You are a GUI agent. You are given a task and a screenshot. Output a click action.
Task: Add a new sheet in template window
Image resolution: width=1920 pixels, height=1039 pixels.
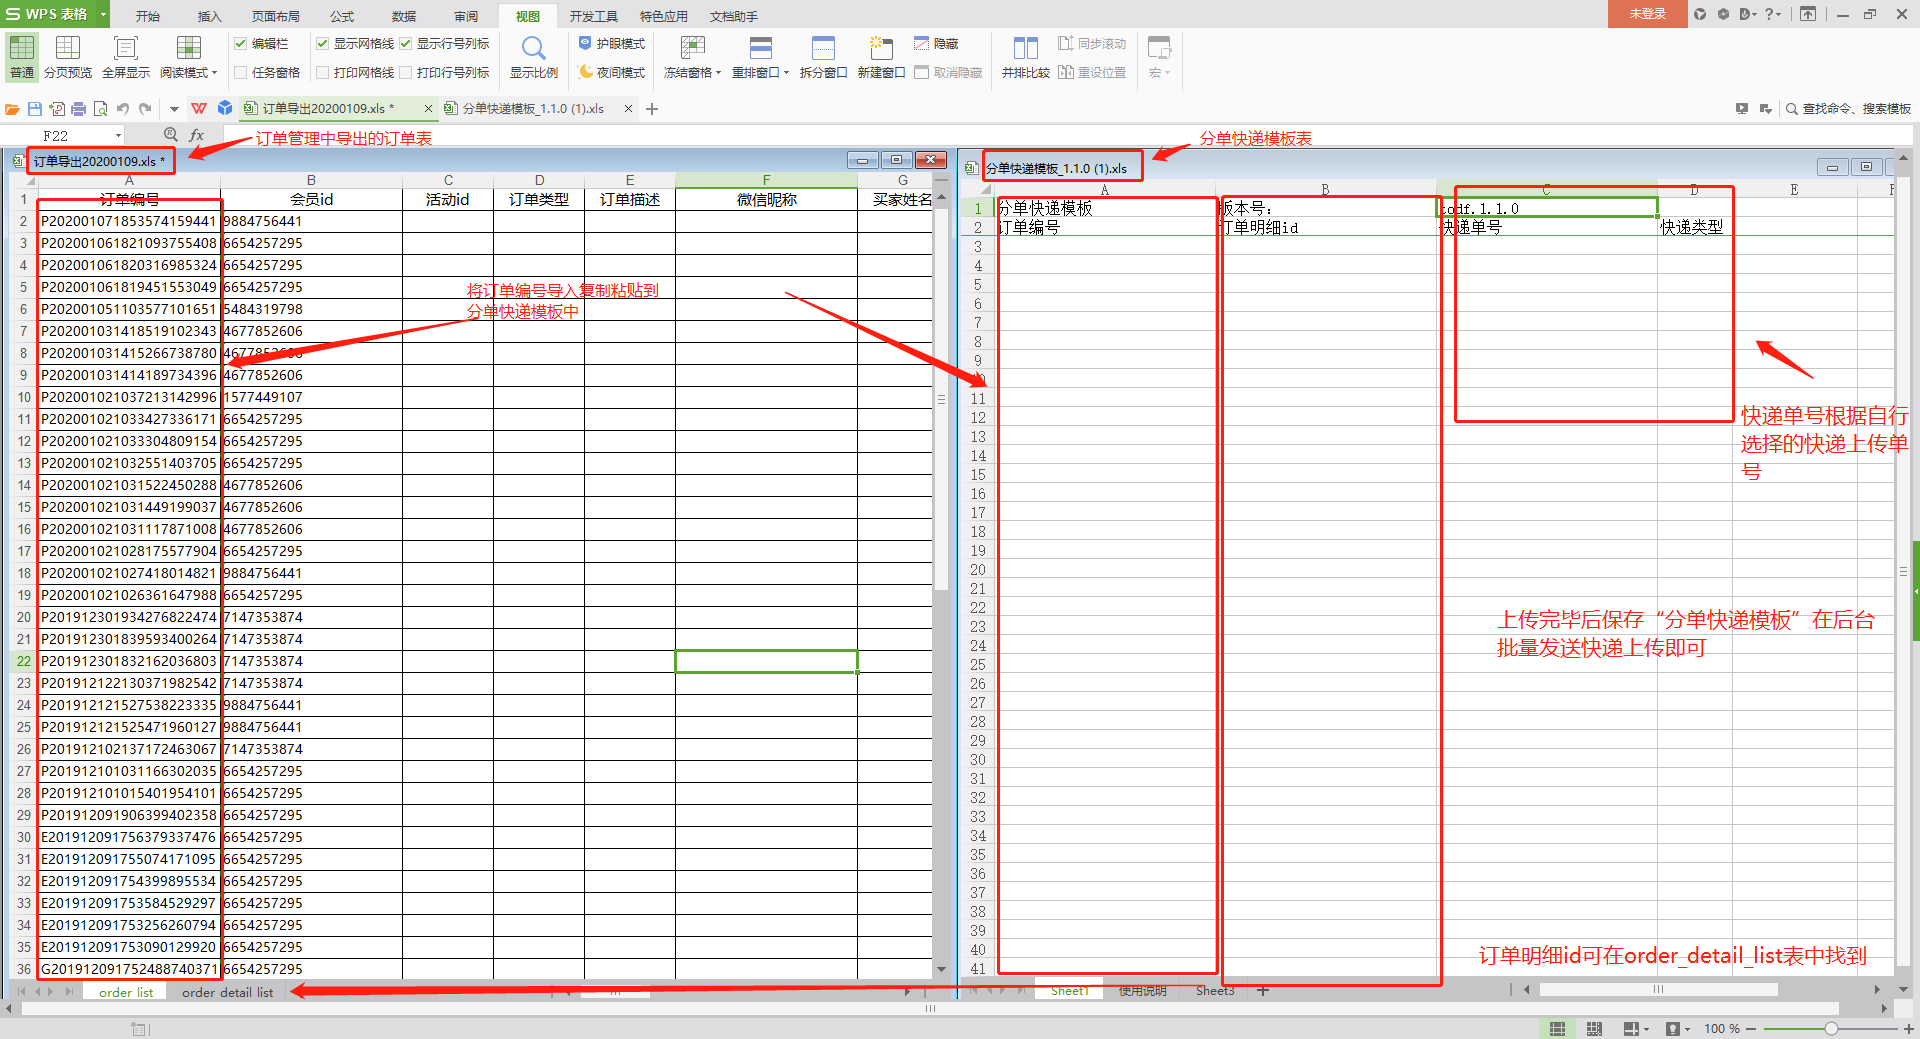coord(1263,991)
